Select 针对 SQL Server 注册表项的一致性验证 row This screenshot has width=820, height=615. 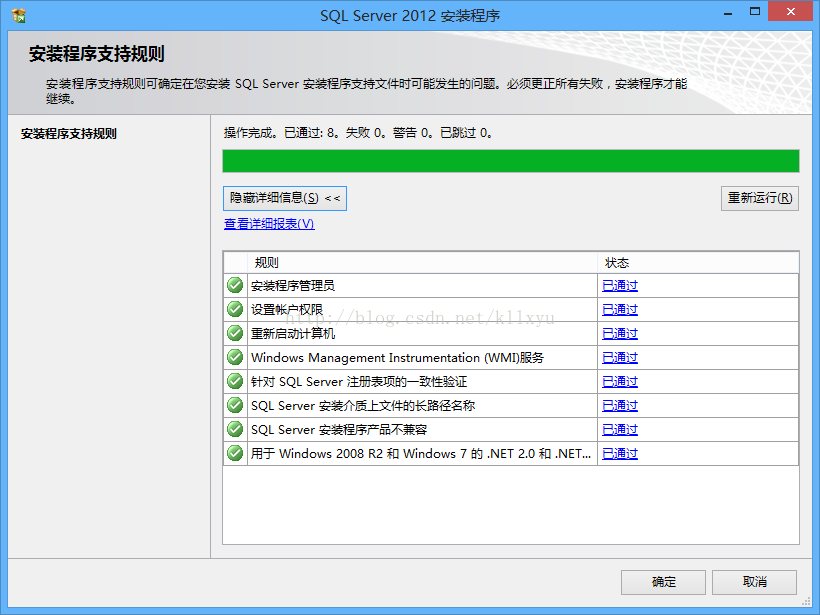(511, 382)
